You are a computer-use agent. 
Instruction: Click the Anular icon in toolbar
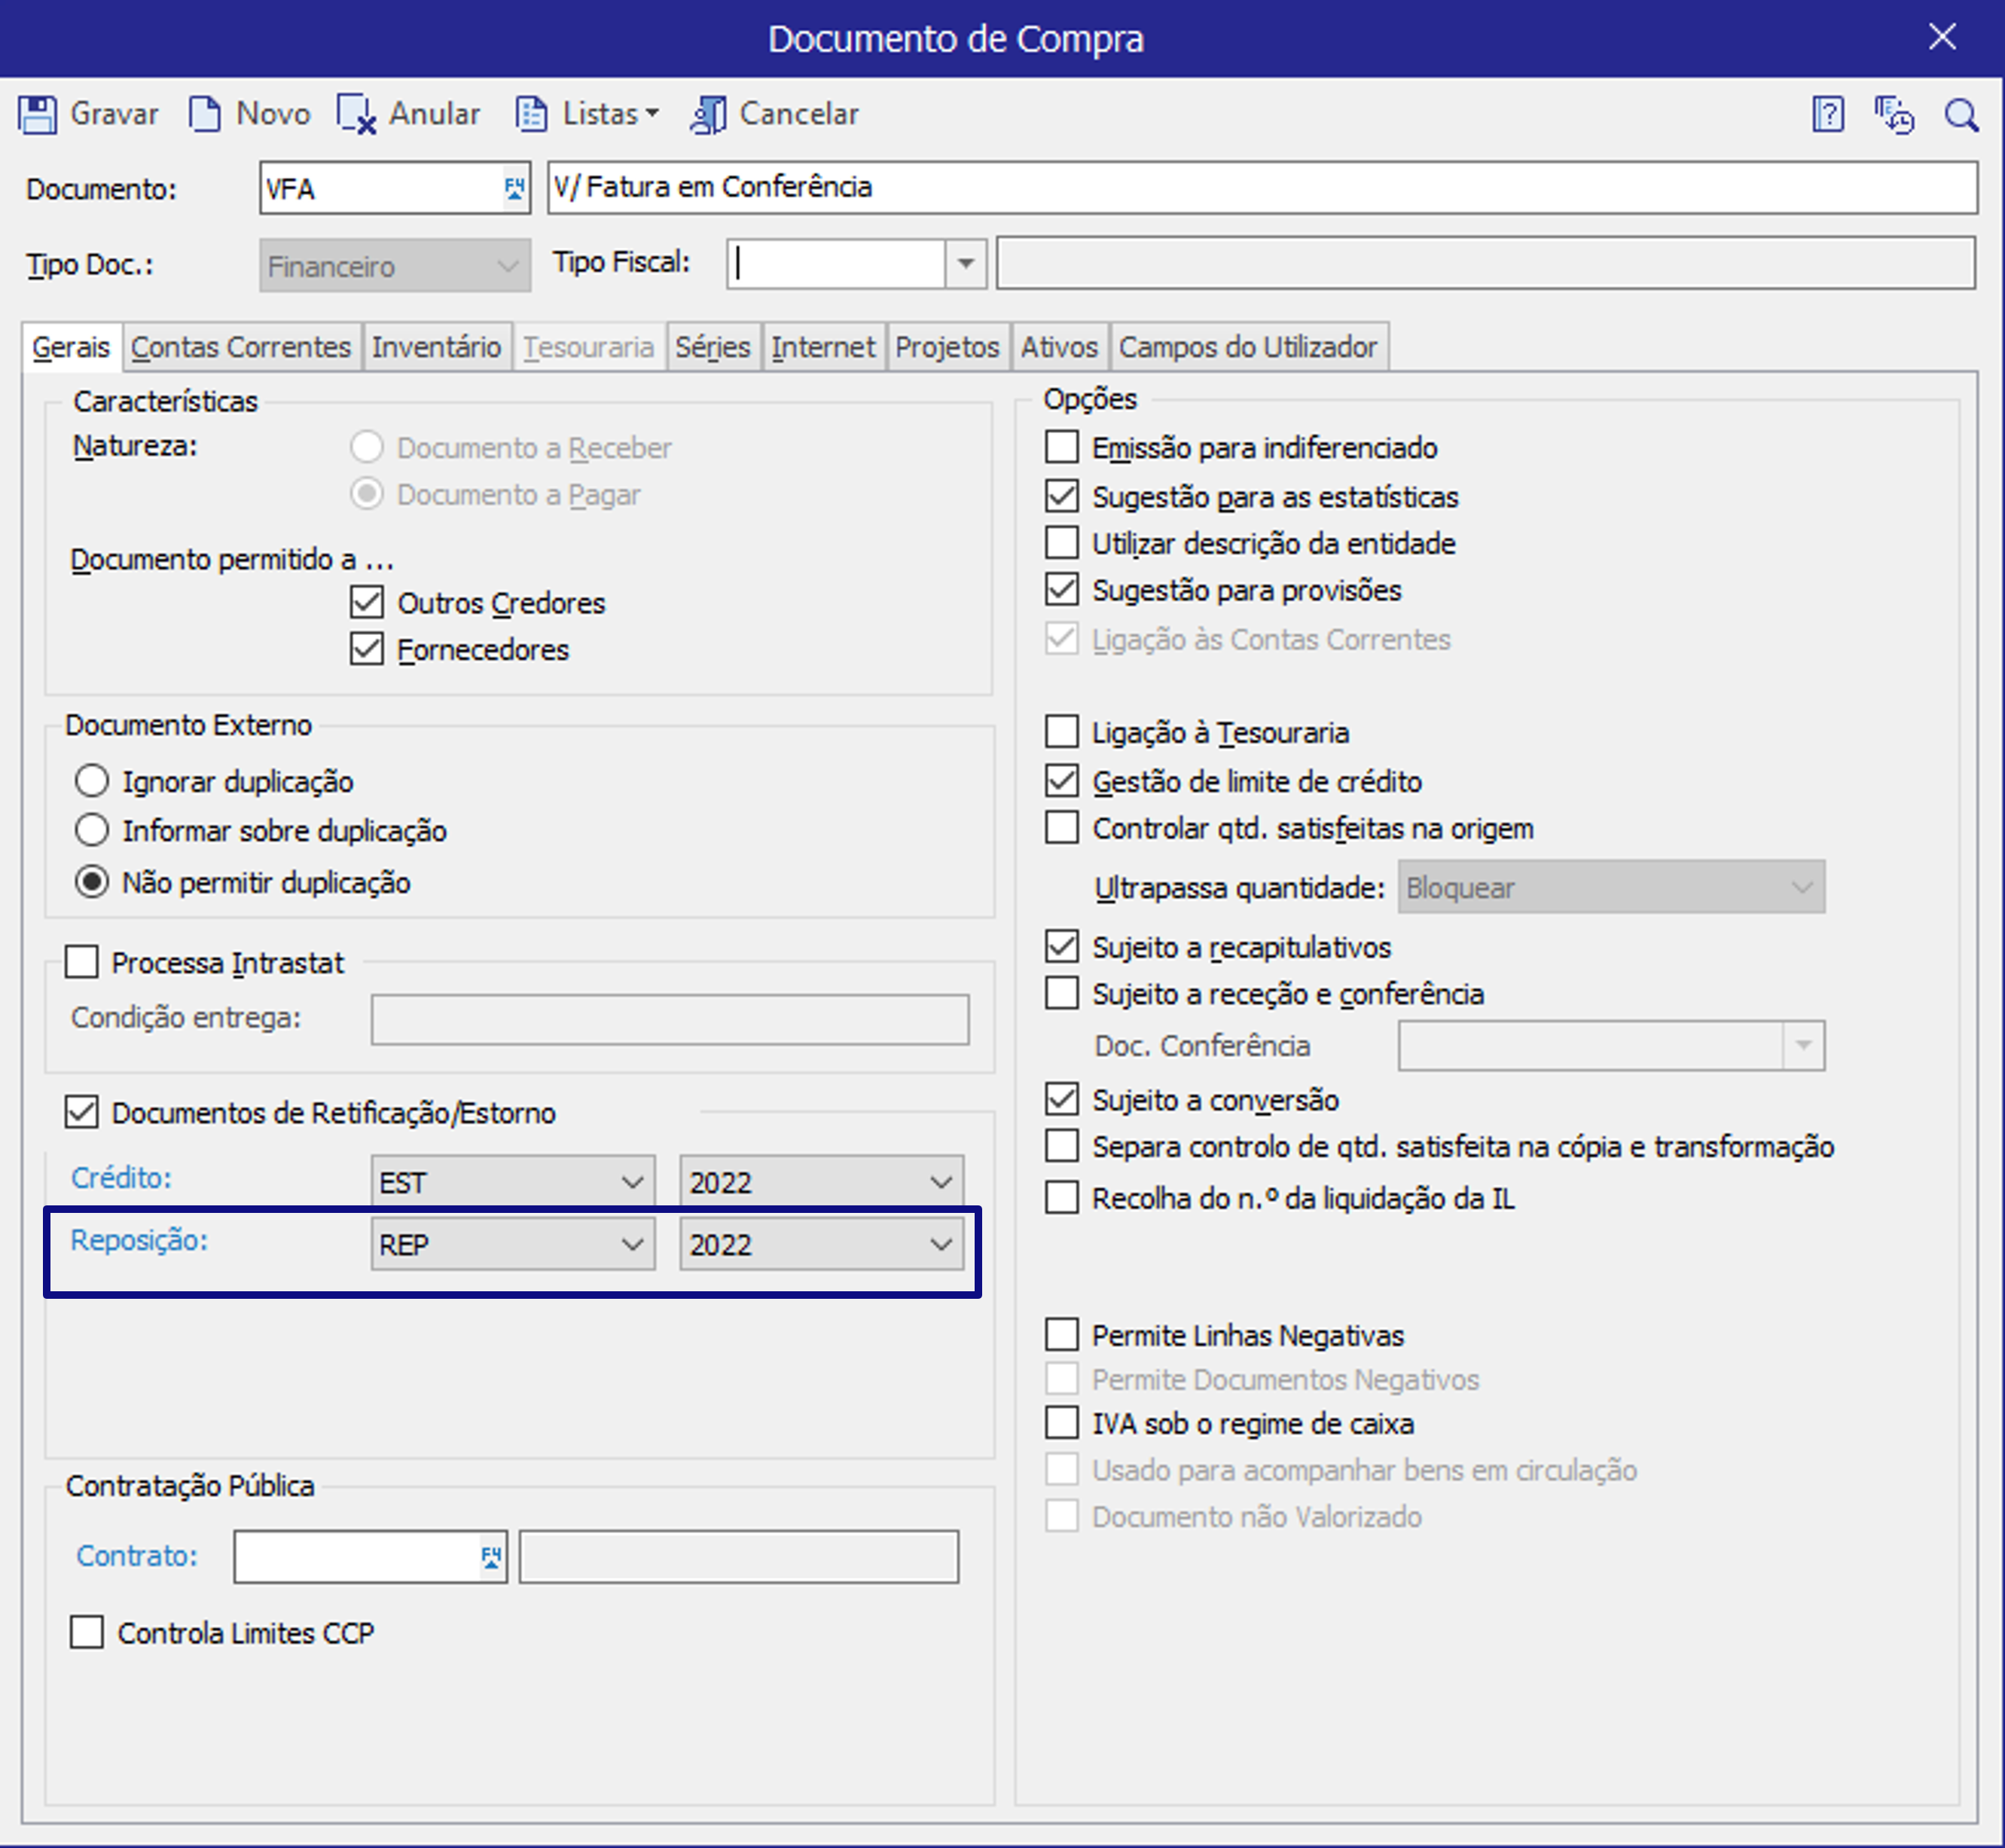click(x=356, y=114)
